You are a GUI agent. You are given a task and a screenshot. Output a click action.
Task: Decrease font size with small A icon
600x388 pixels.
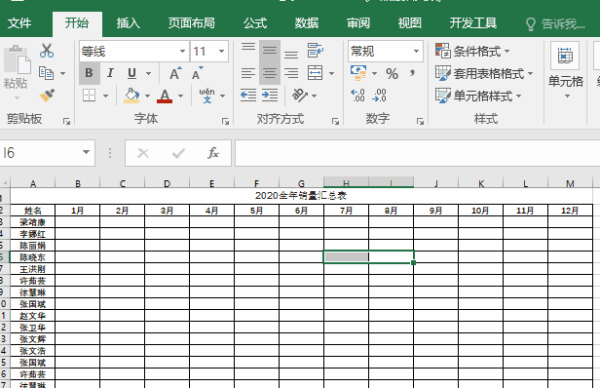click(x=197, y=73)
